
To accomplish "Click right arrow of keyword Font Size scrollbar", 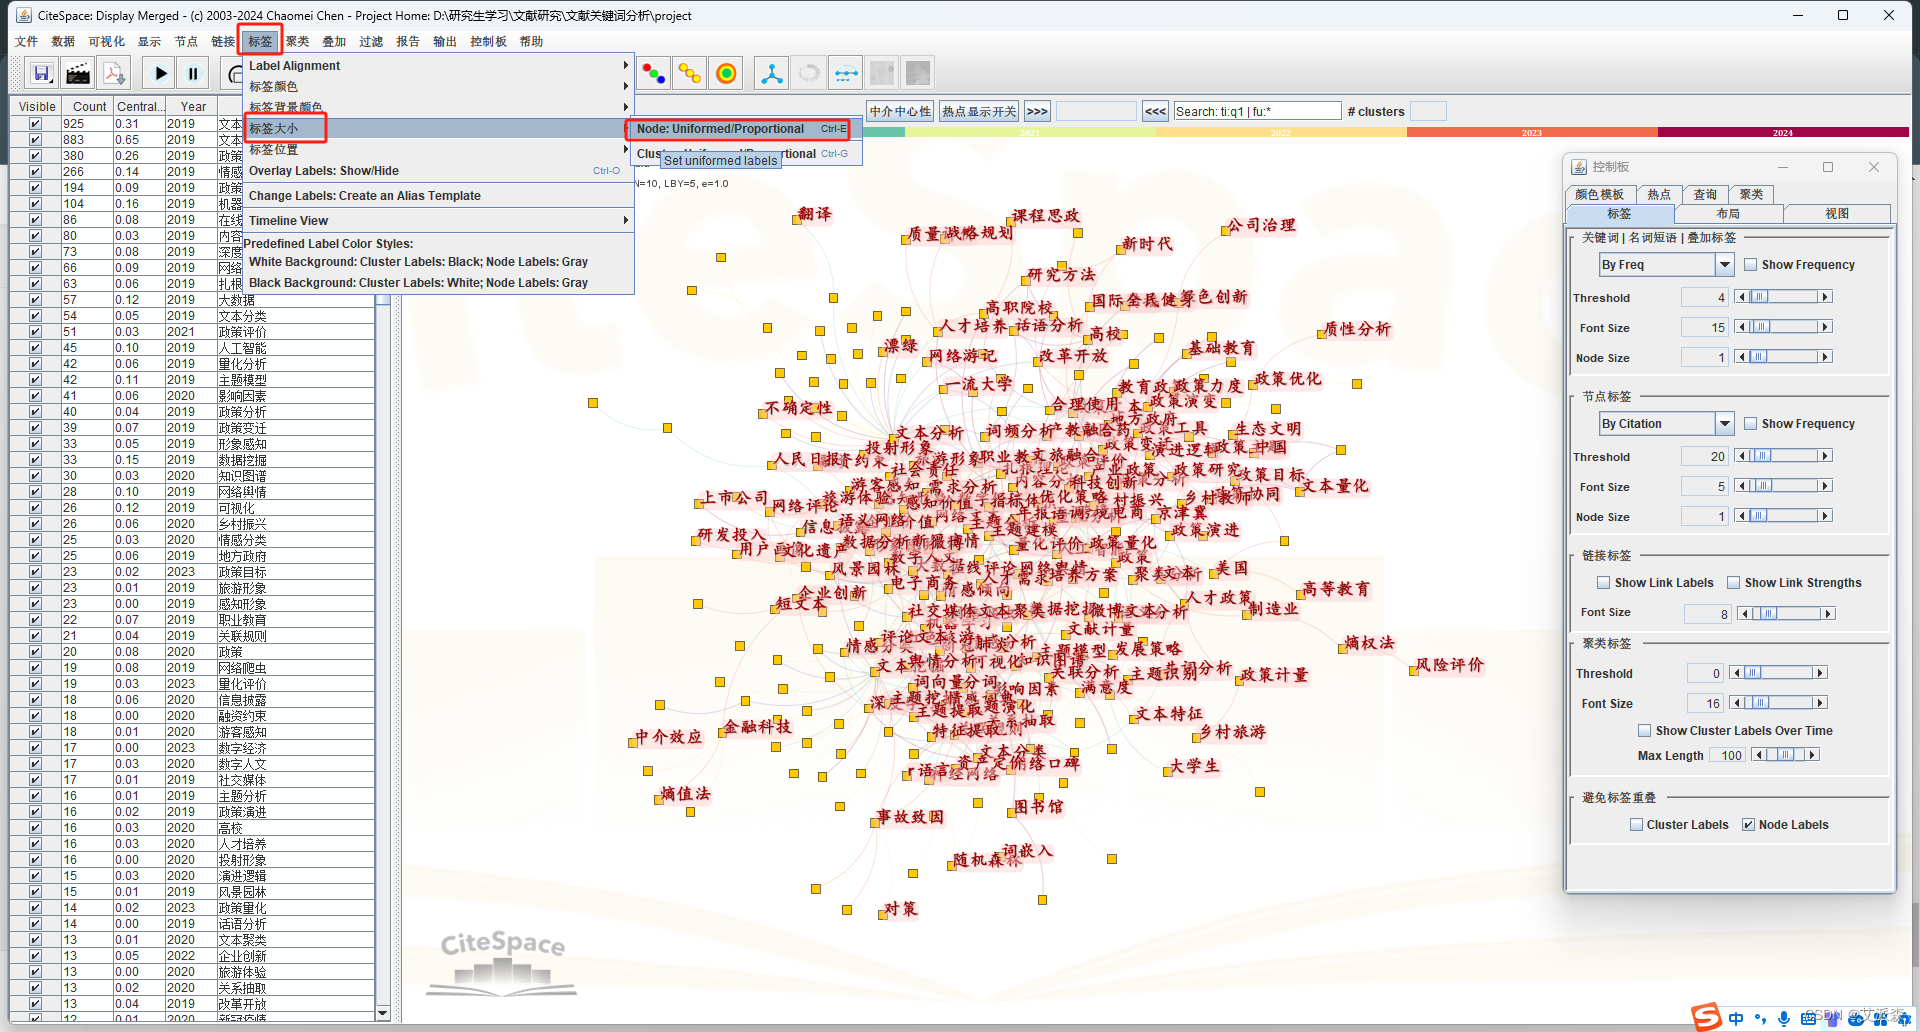I will pyautogui.click(x=1825, y=327).
